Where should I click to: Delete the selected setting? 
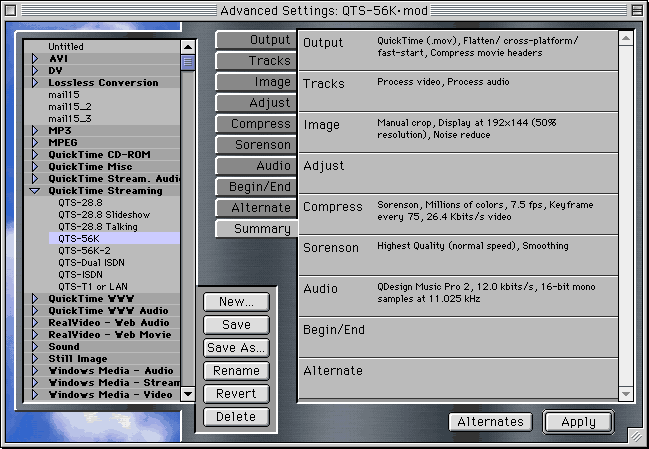coord(236,417)
